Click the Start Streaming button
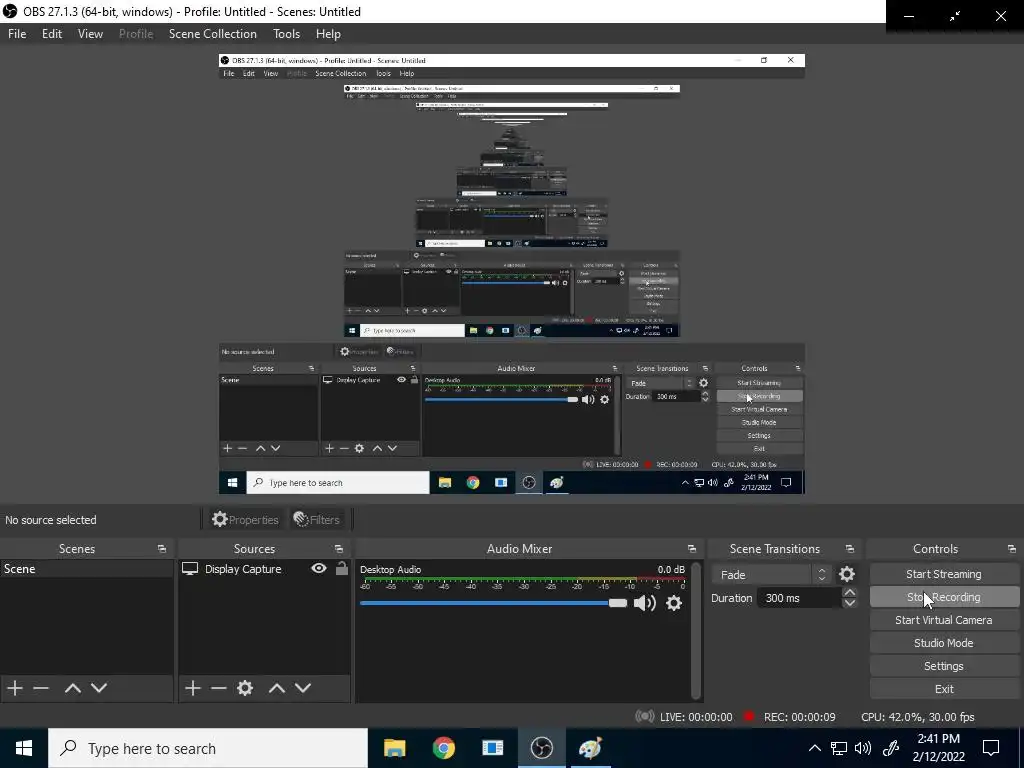The height and width of the screenshot is (768, 1024). pos(944,574)
